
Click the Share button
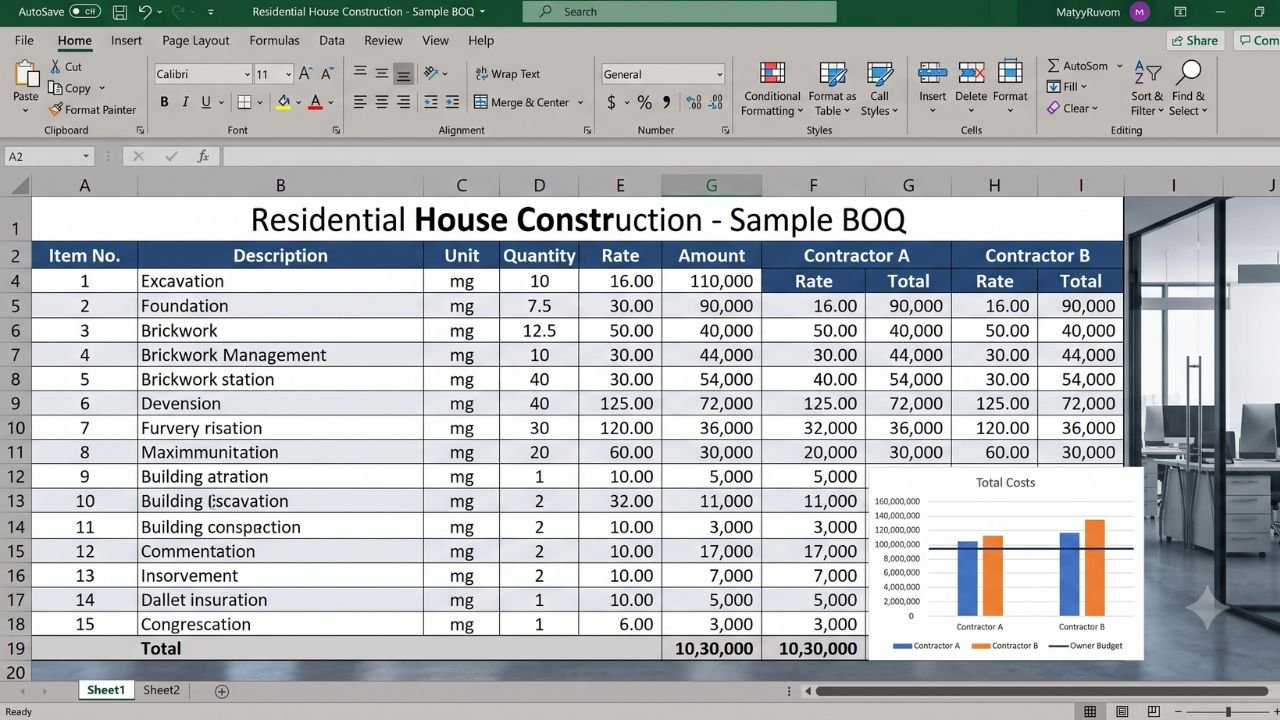1195,41
